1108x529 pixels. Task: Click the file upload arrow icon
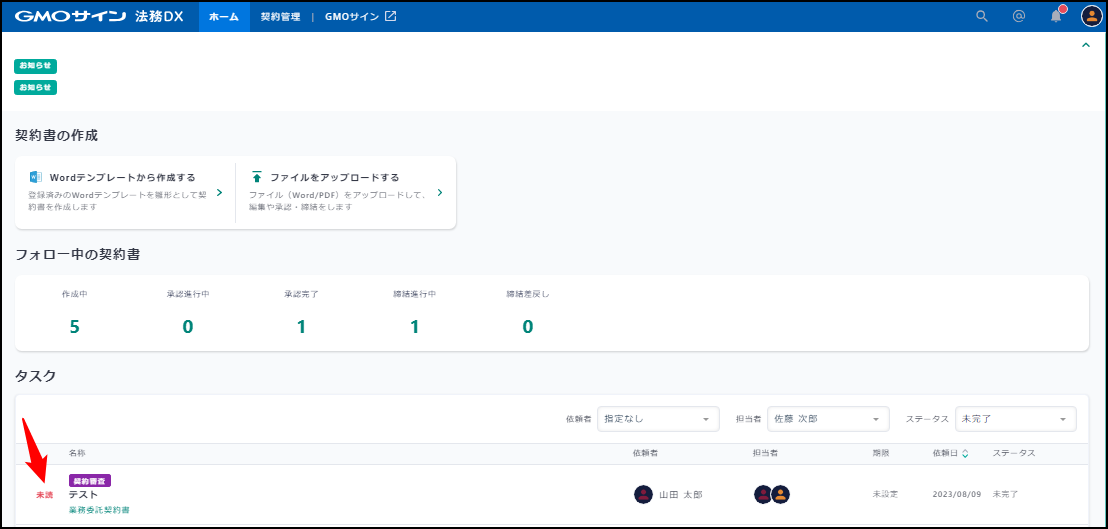(x=257, y=177)
